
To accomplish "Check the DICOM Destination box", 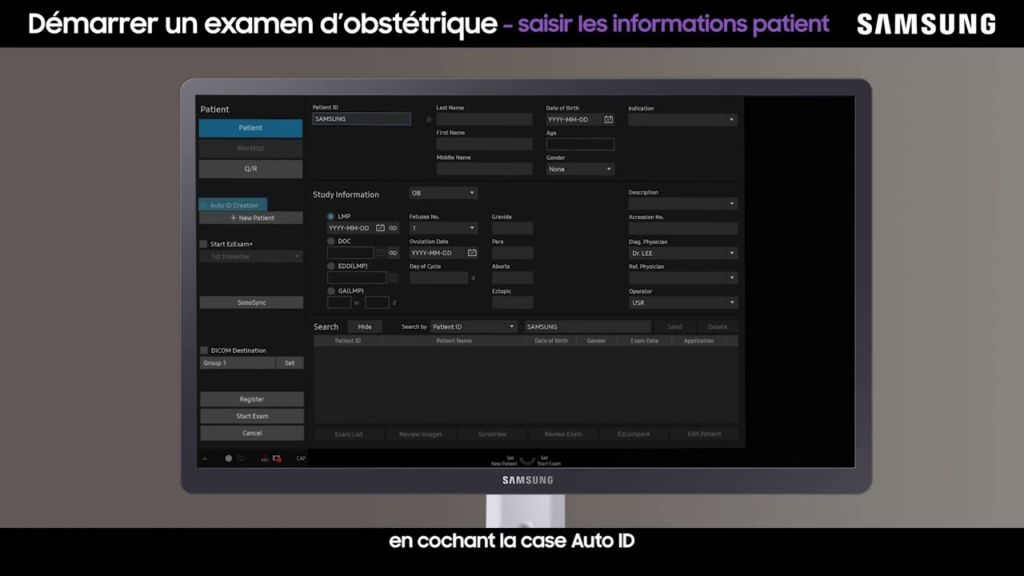I will pos(204,350).
